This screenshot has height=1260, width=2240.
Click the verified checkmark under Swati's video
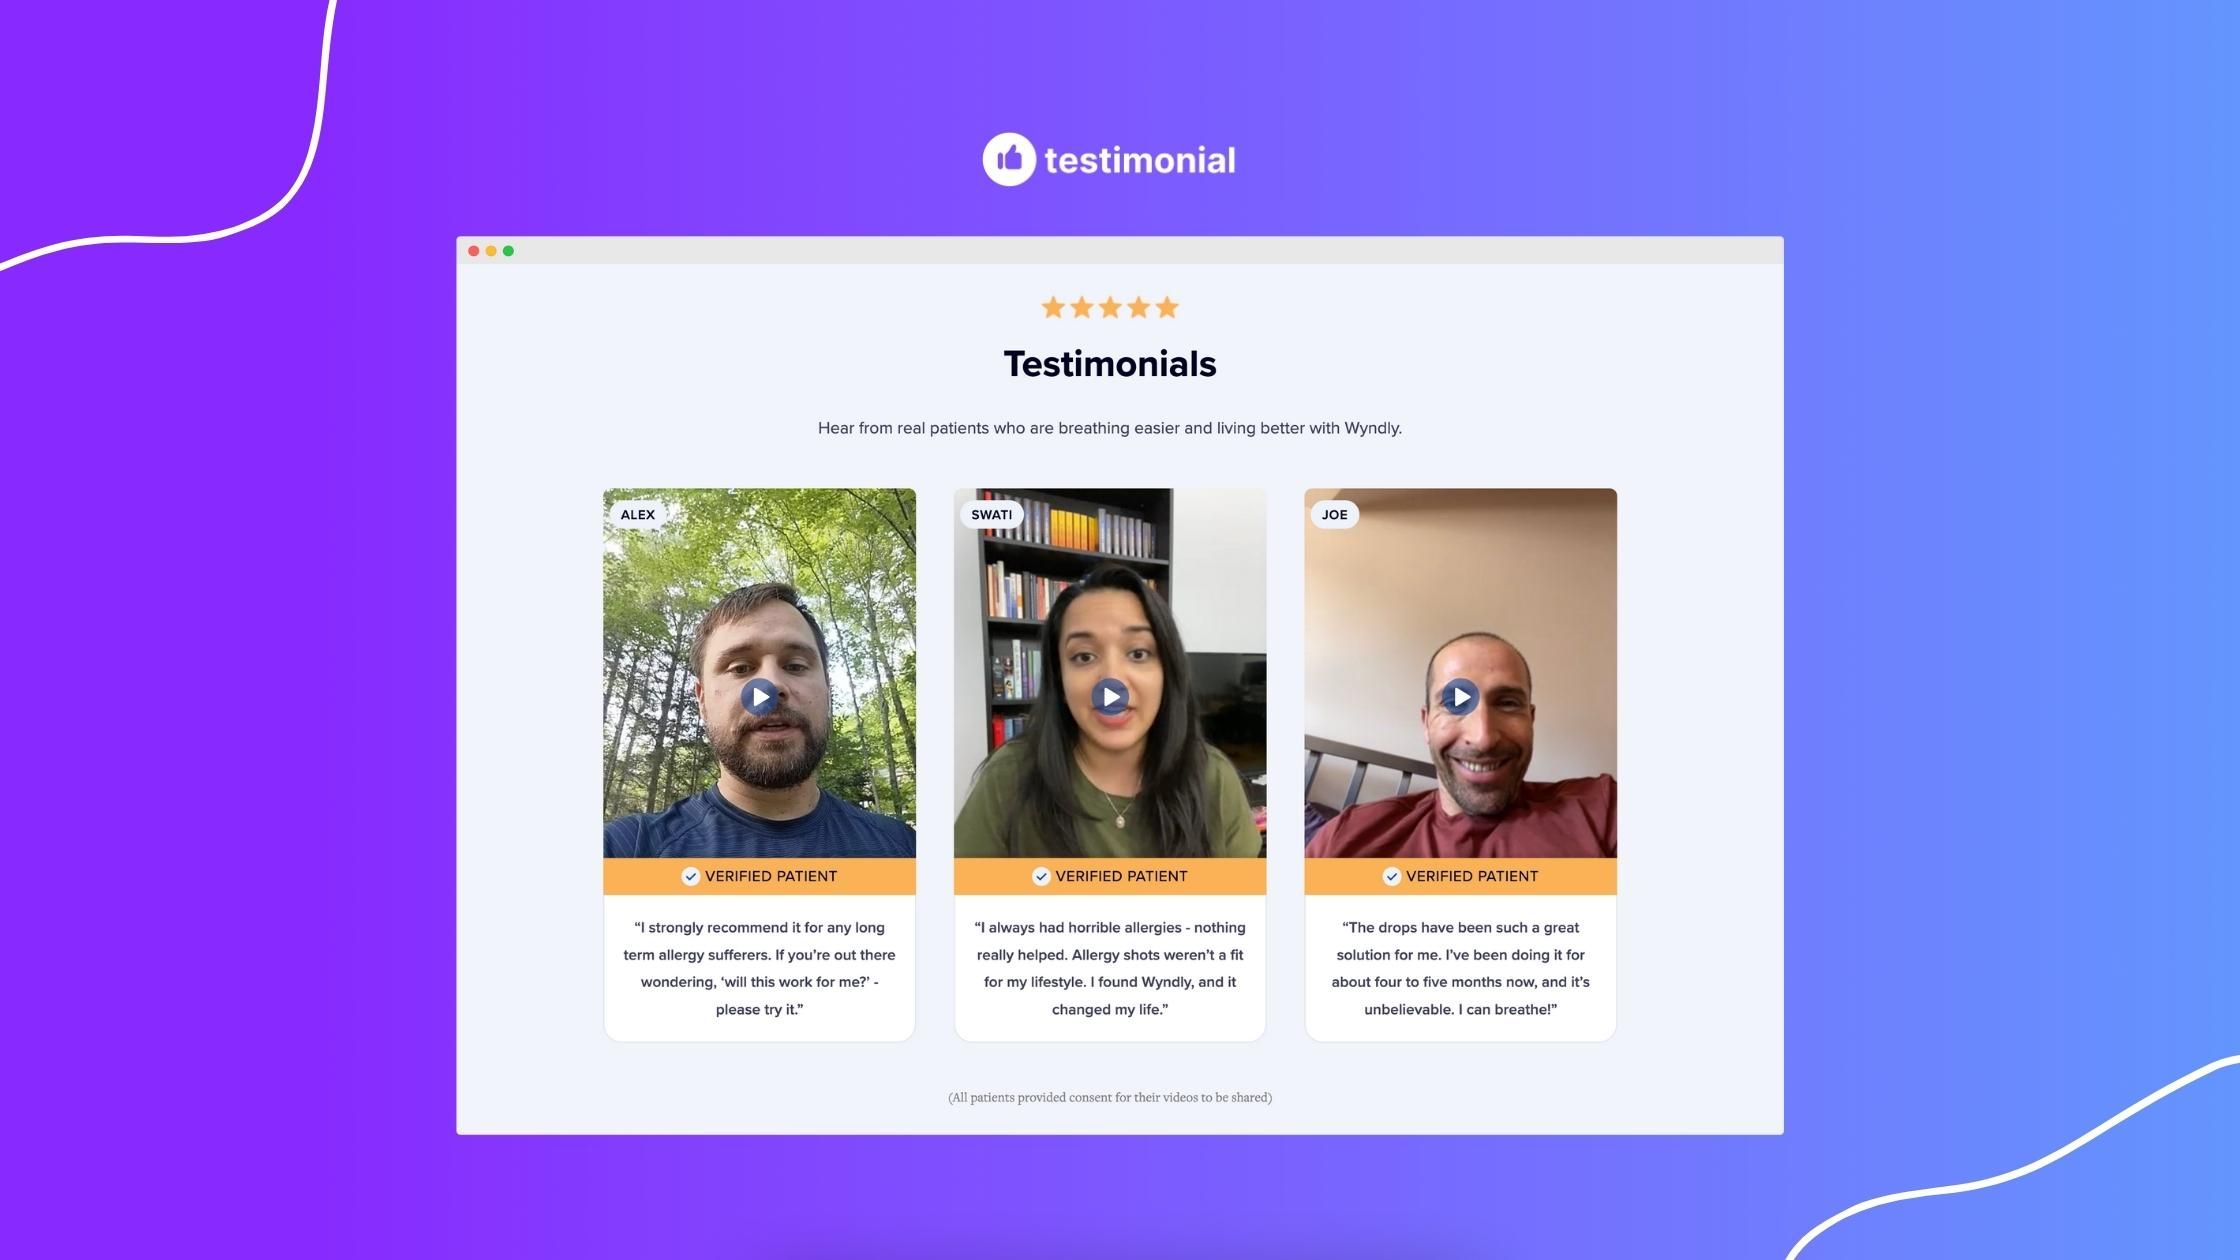1041,877
